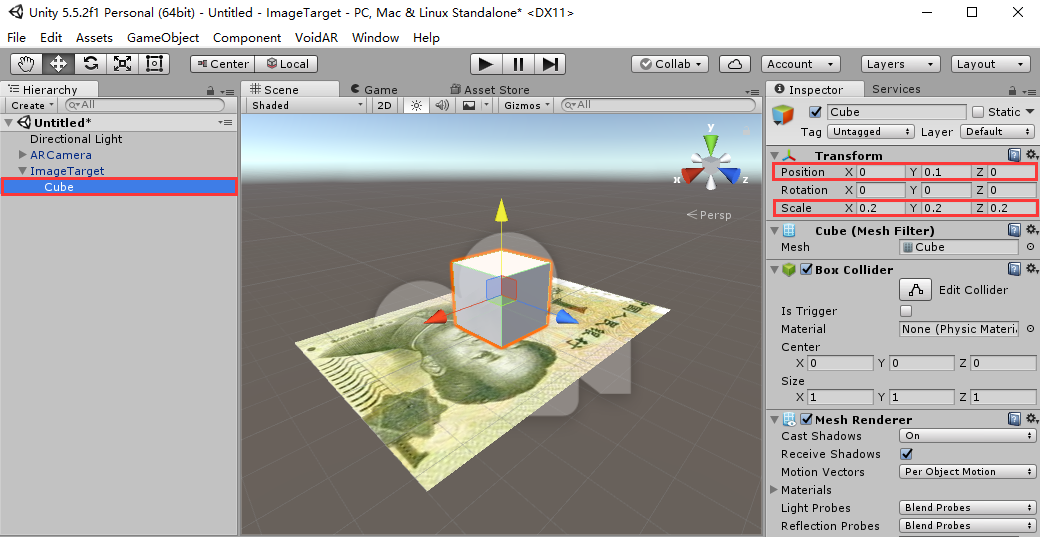This screenshot has width=1040, height=537.
Task: Open the GameObject menu
Action: click(163, 38)
